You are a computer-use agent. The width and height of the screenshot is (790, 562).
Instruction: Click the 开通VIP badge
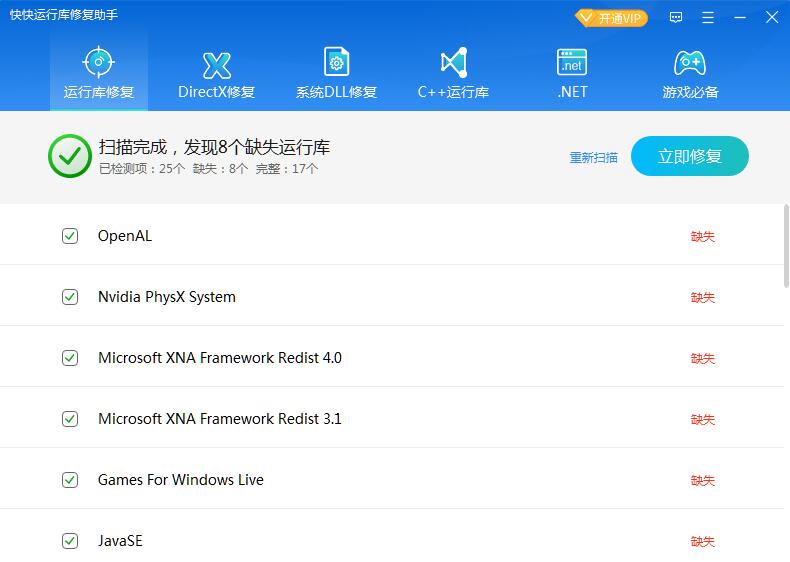point(612,18)
